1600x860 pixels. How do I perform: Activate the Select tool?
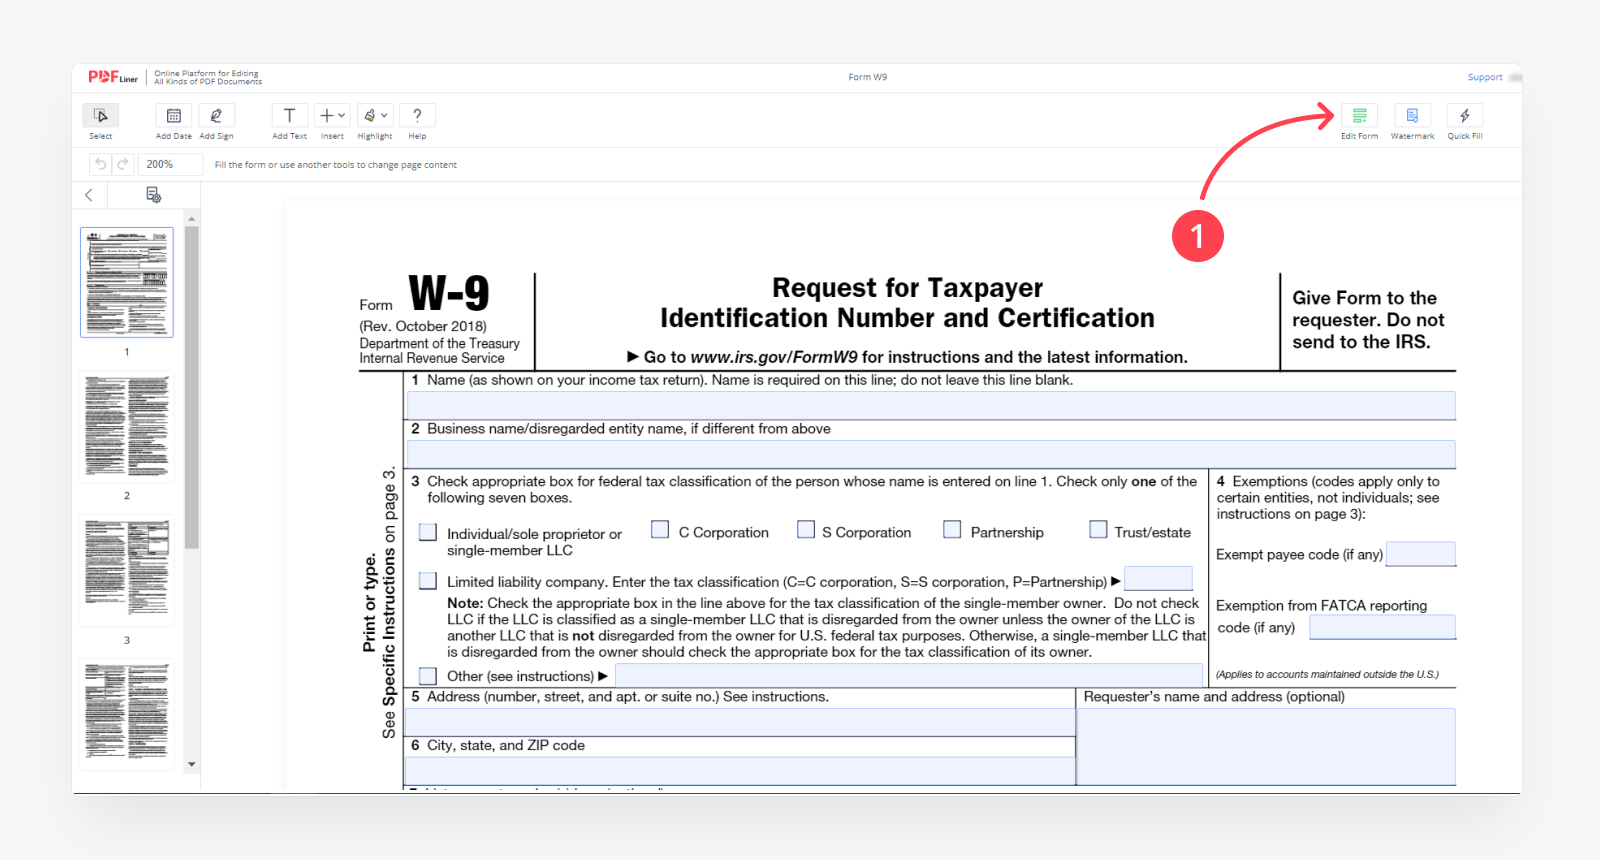pyautogui.click(x=100, y=116)
